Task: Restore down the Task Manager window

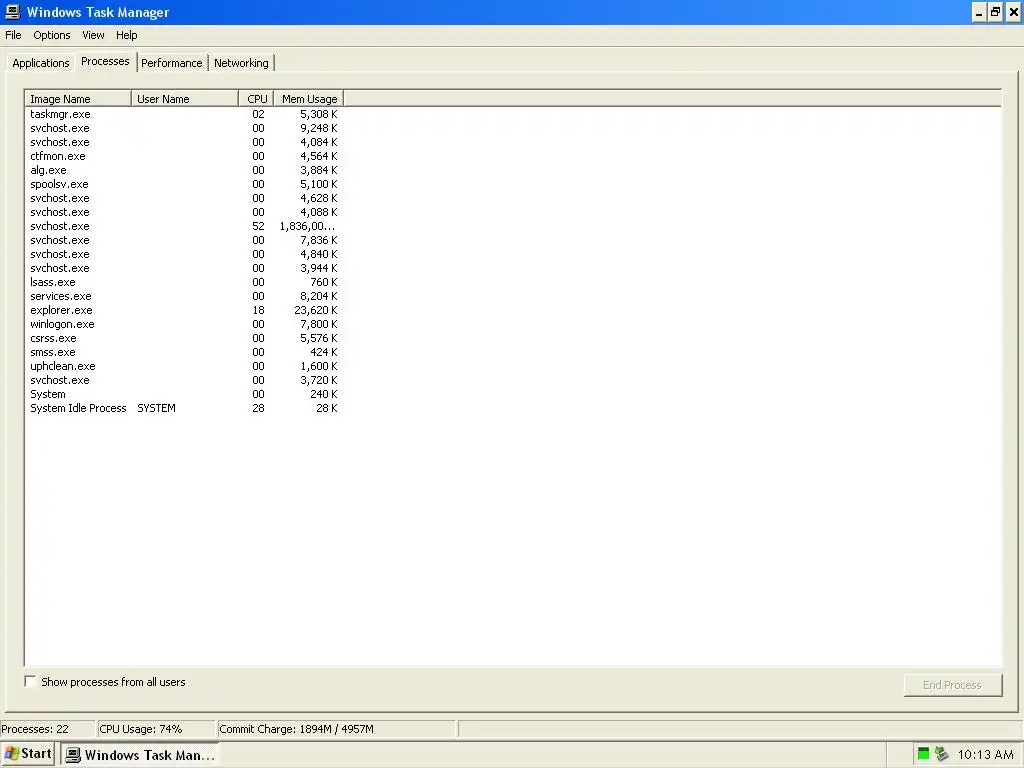Action: [995, 12]
